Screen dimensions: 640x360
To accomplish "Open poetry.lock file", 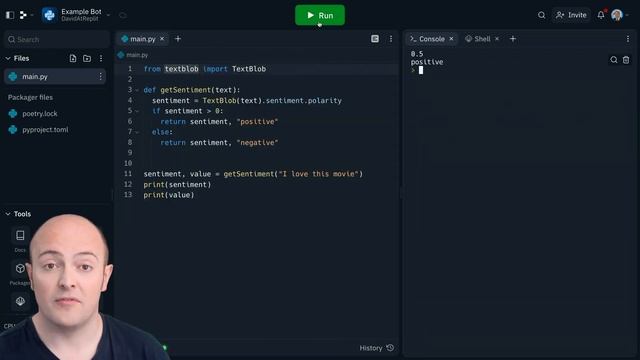I will click(x=40, y=113).
